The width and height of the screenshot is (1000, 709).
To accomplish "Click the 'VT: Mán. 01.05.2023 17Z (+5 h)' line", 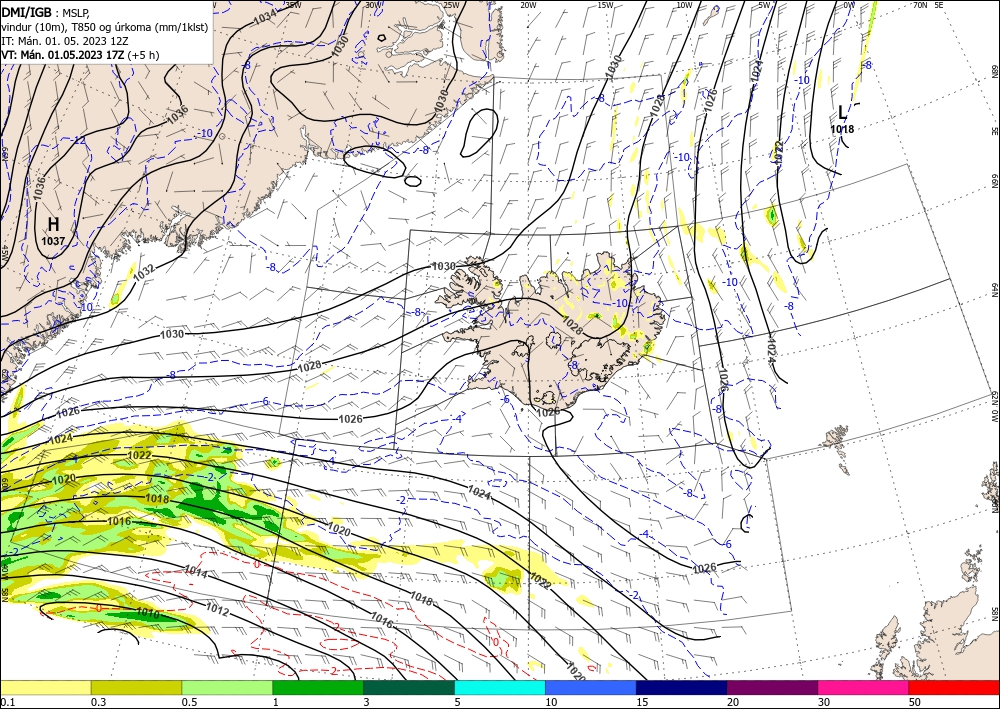I will (x=80, y=55).
